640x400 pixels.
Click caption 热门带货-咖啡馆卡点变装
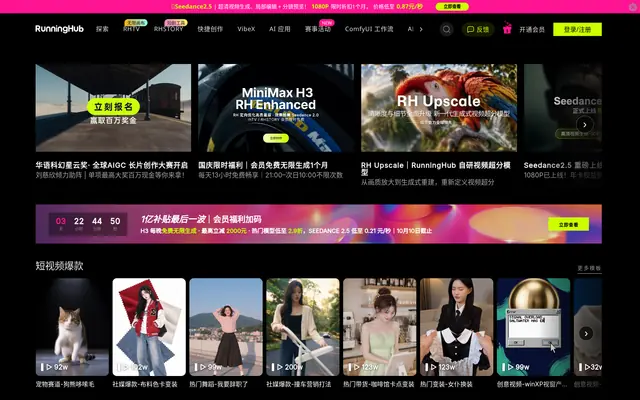(379, 384)
